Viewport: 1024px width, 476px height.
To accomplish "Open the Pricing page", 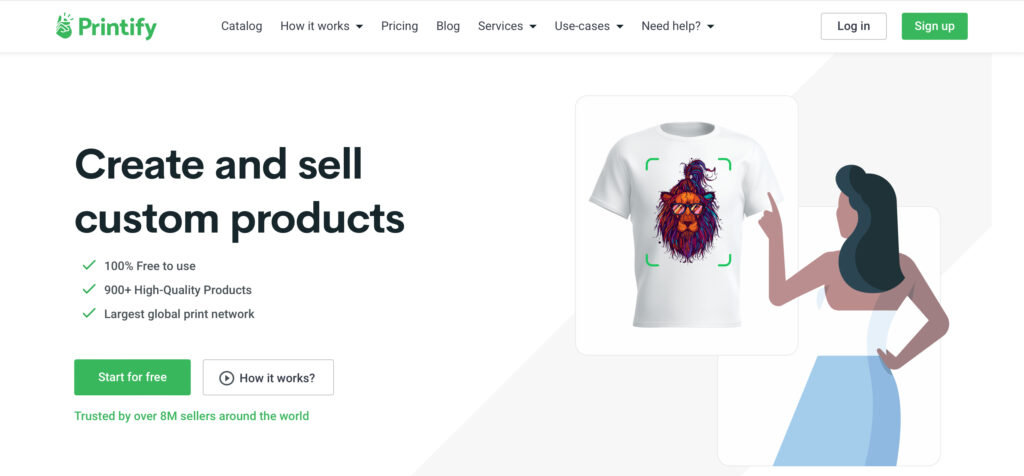I will pos(400,26).
